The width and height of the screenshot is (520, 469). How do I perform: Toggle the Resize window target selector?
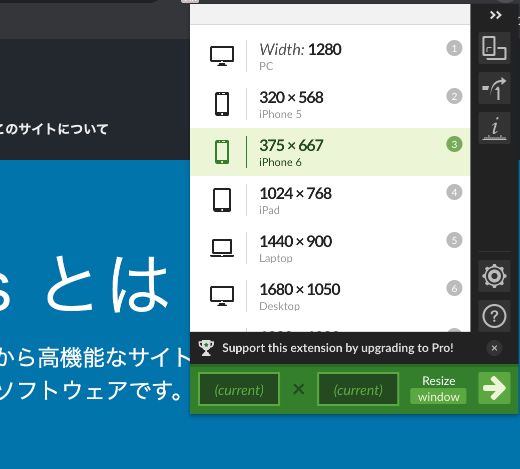click(438, 389)
